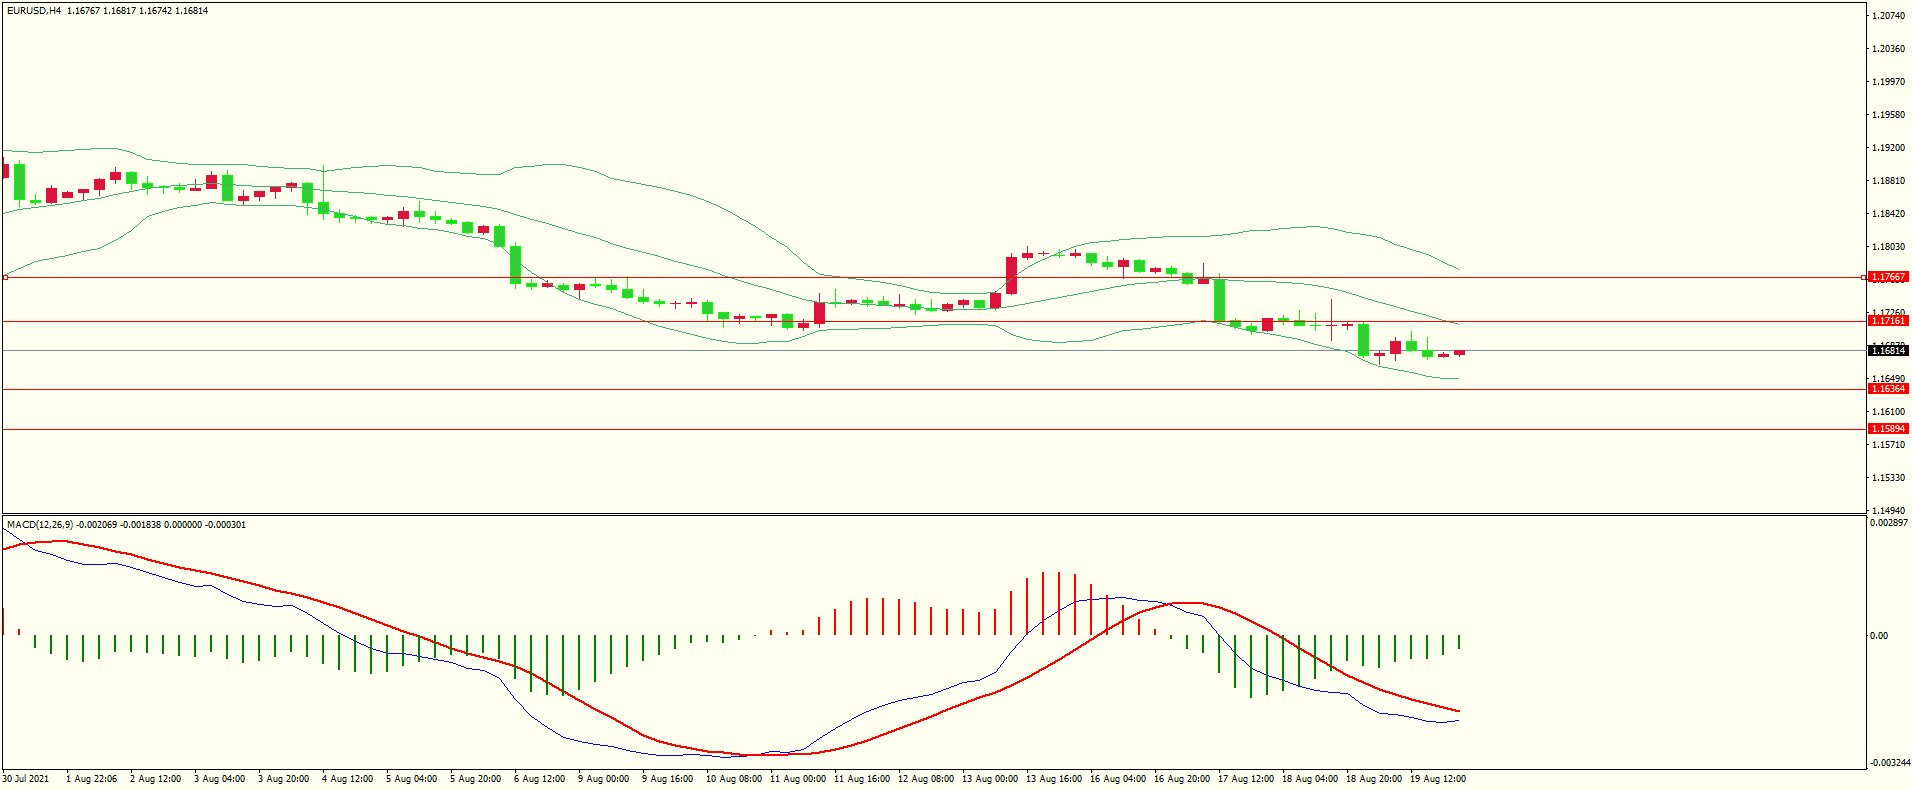
Task: Click the 1.14940 price scale value
Action: coord(1888,511)
